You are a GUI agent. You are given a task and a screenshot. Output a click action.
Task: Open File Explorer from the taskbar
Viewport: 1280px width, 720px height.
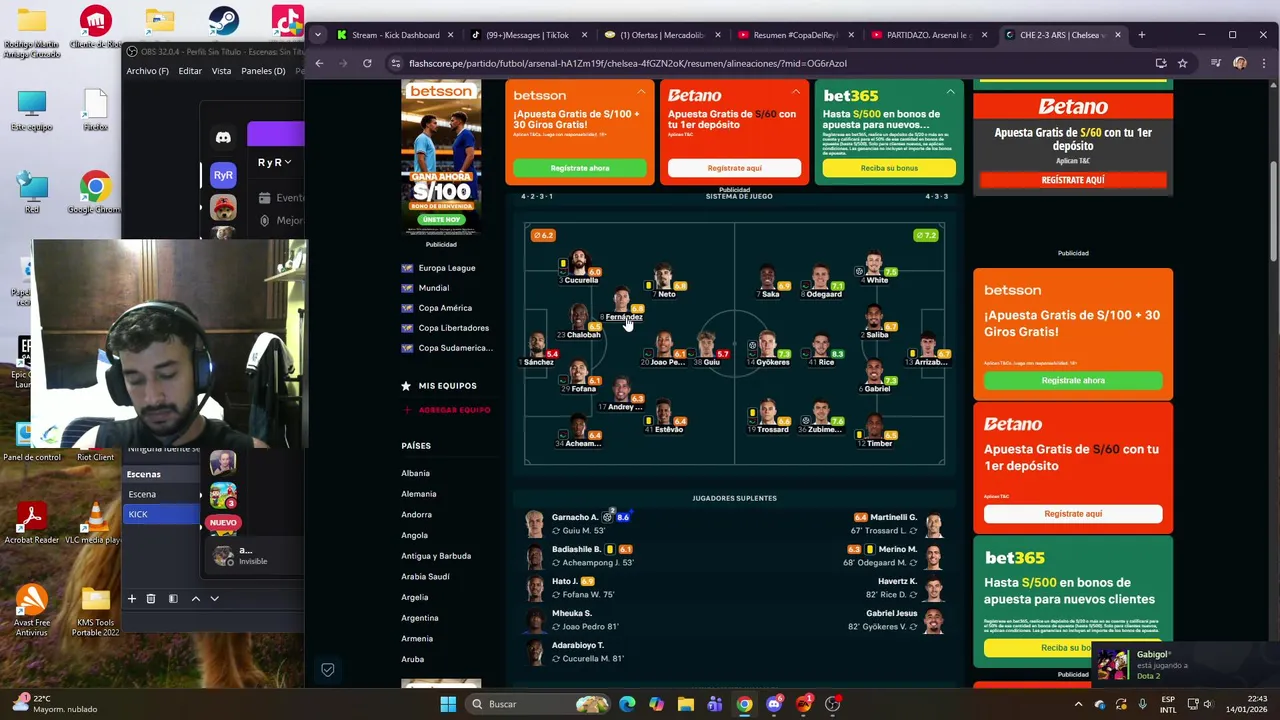coord(686,704)
